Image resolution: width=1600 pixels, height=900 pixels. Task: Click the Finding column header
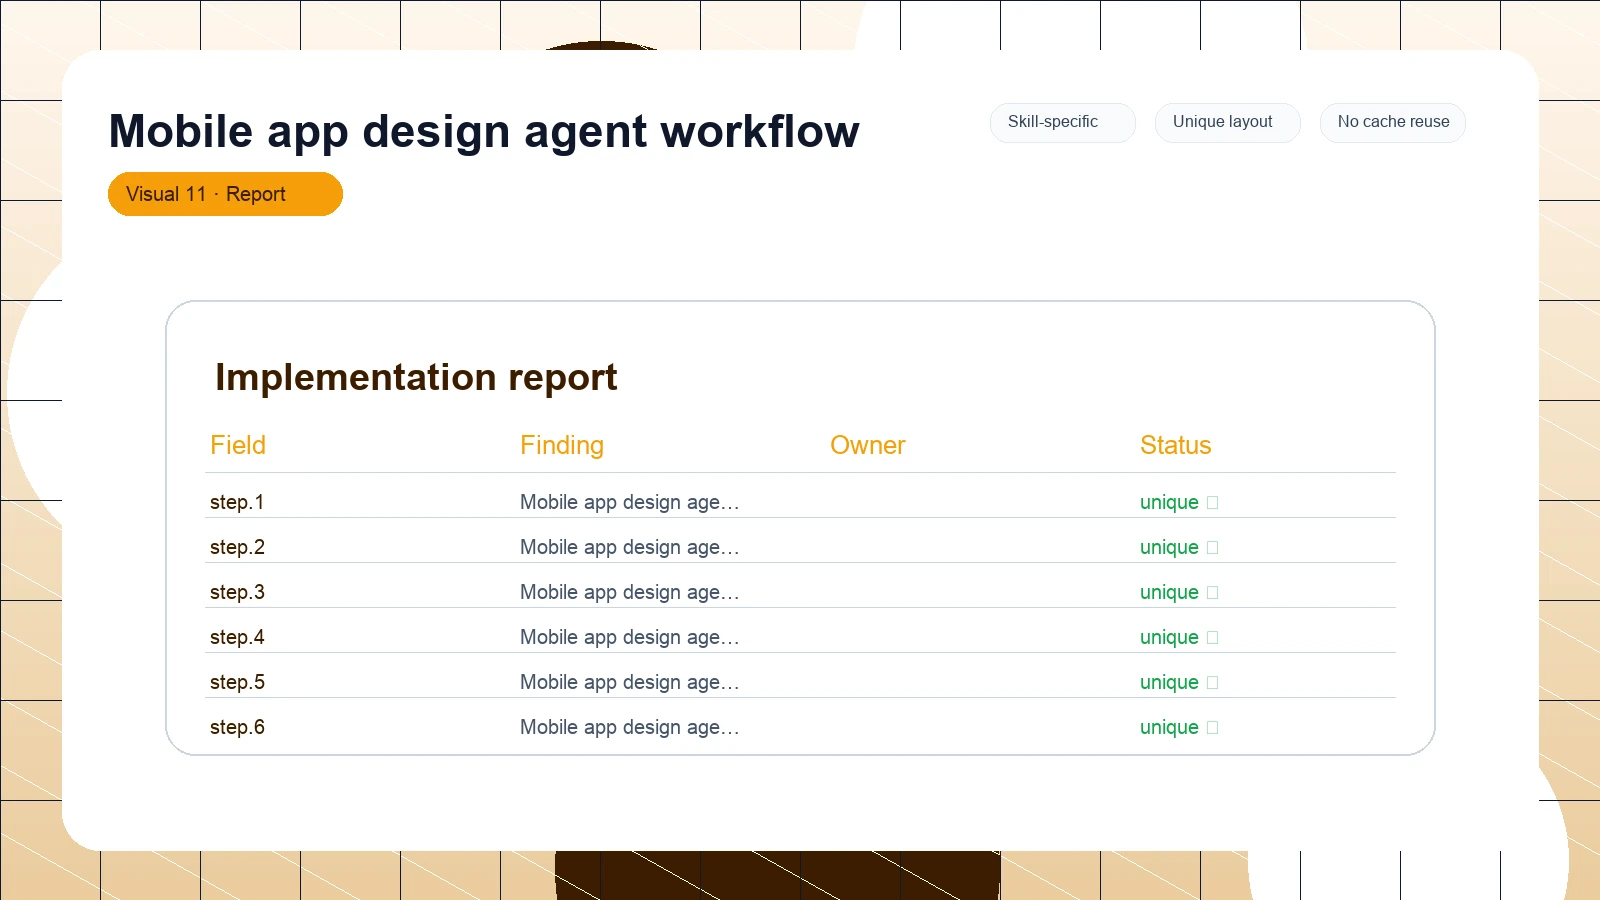click(x=562, y=445)
